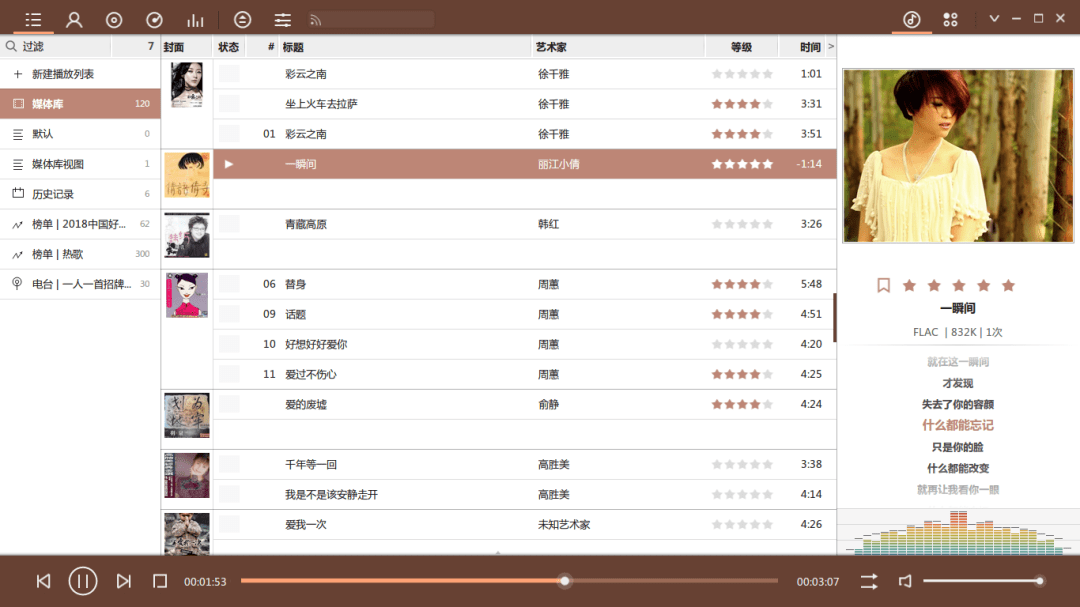This screenshot has width=1080, height=607.
Task: Click the streaming icon beside the search box
Action: [x=318, y=18]
